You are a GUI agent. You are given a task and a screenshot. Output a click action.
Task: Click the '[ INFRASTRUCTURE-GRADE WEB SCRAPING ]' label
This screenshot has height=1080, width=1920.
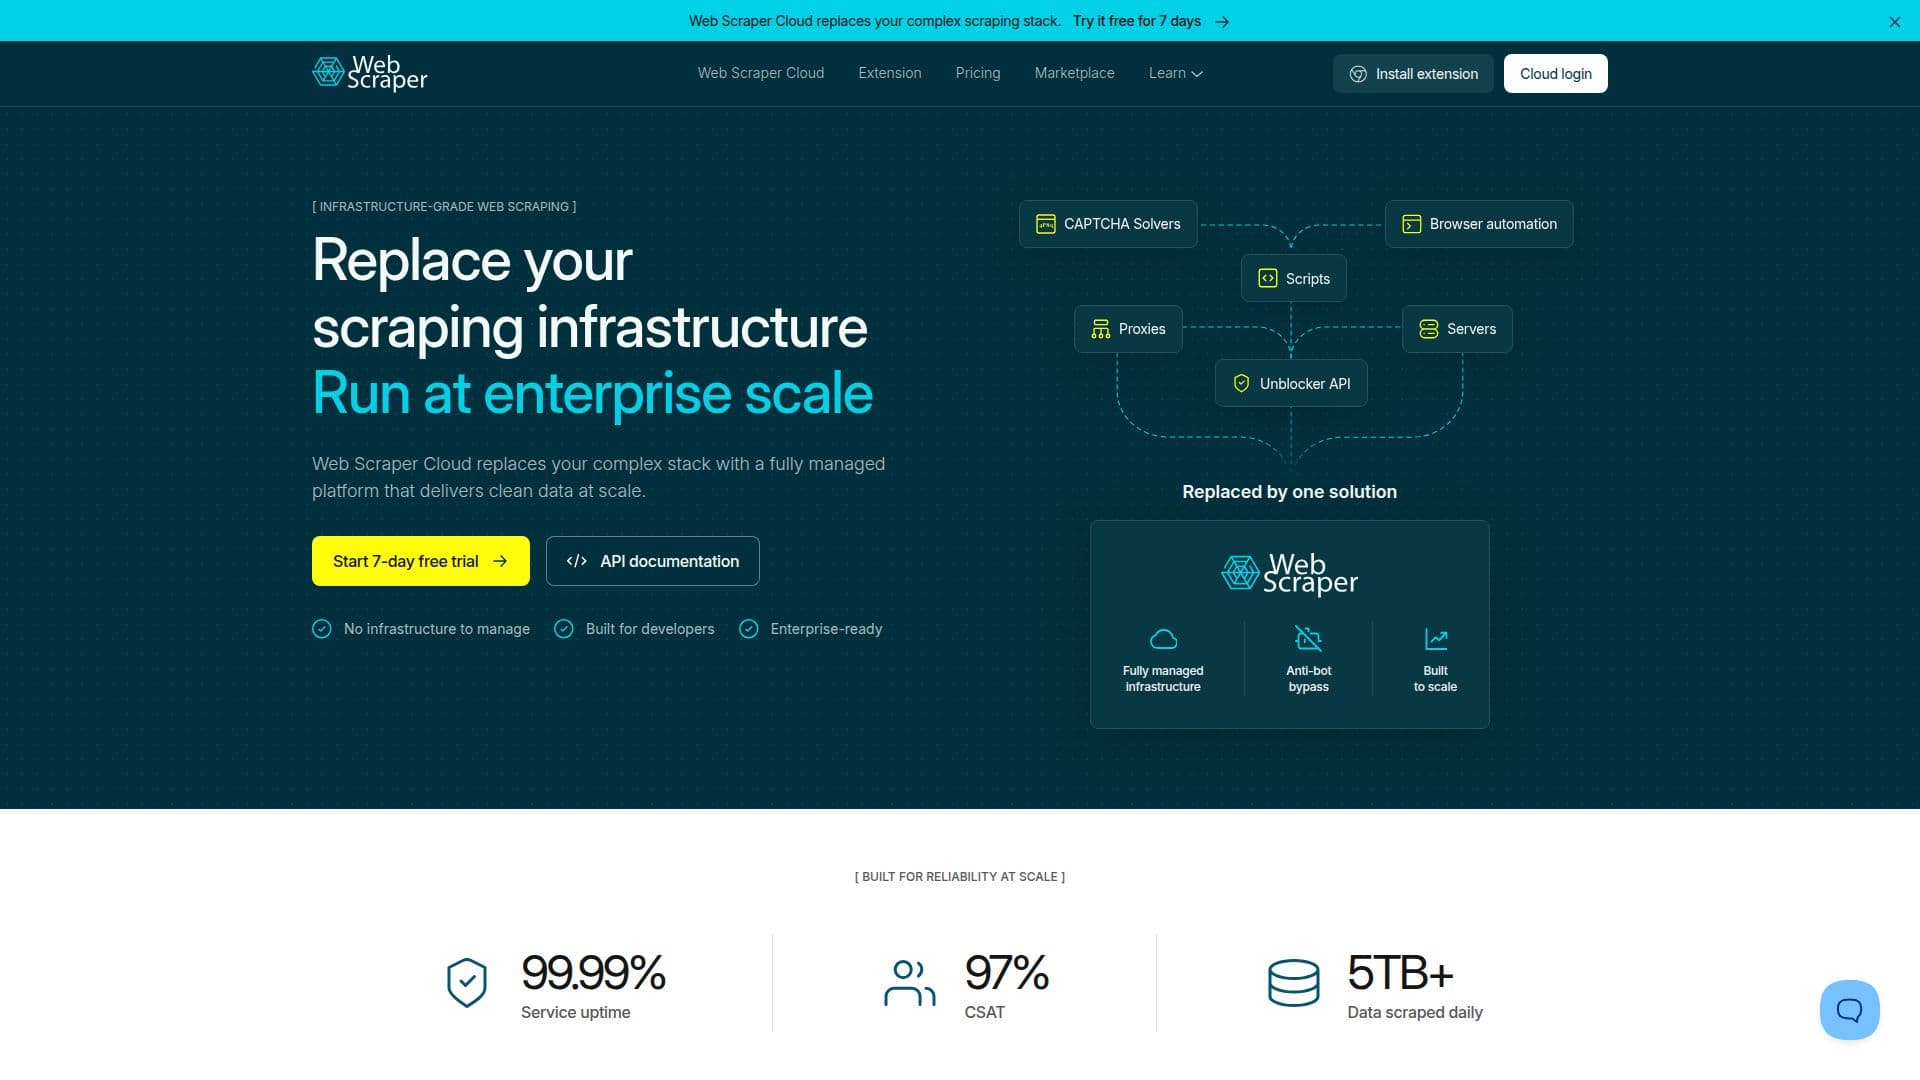click(x=444, y=207)
